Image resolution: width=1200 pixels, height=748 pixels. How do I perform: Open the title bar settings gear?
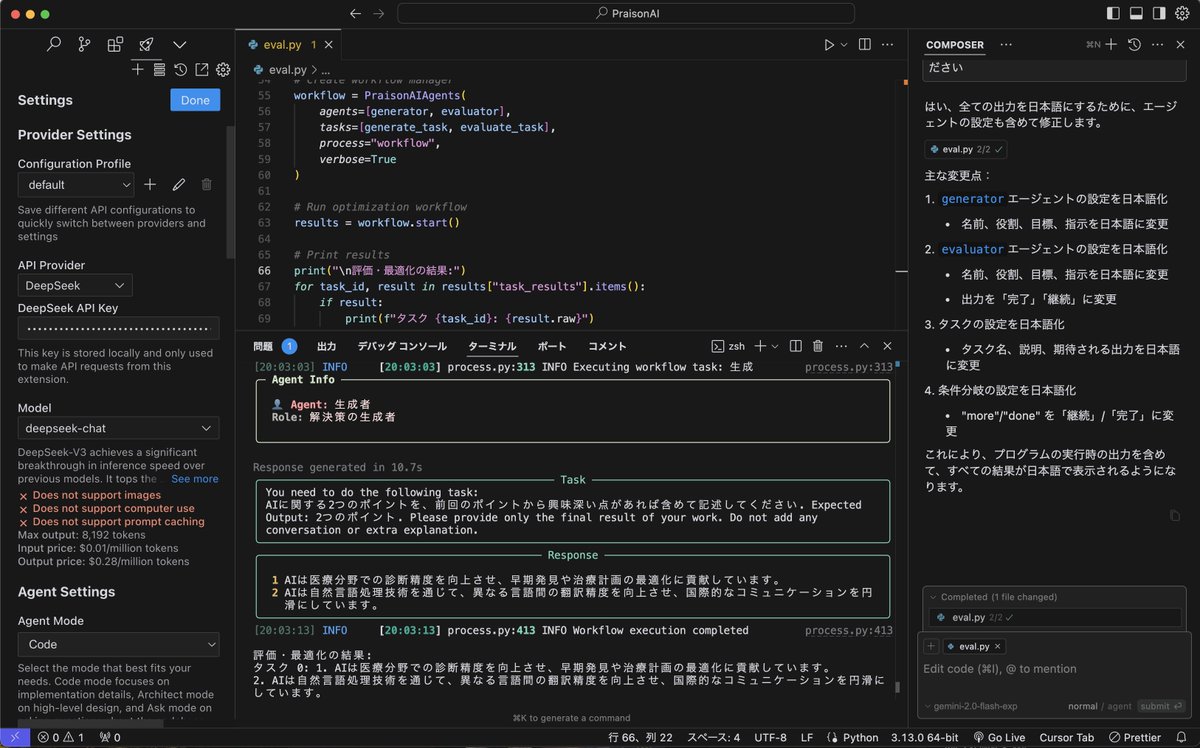coord(1180,14)
